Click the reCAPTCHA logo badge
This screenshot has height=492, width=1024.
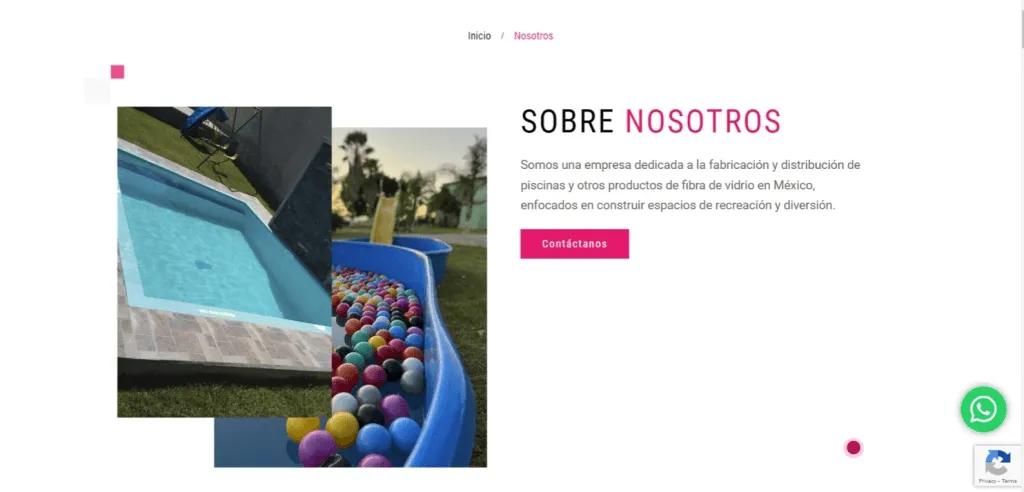click(x=997, y=463)
